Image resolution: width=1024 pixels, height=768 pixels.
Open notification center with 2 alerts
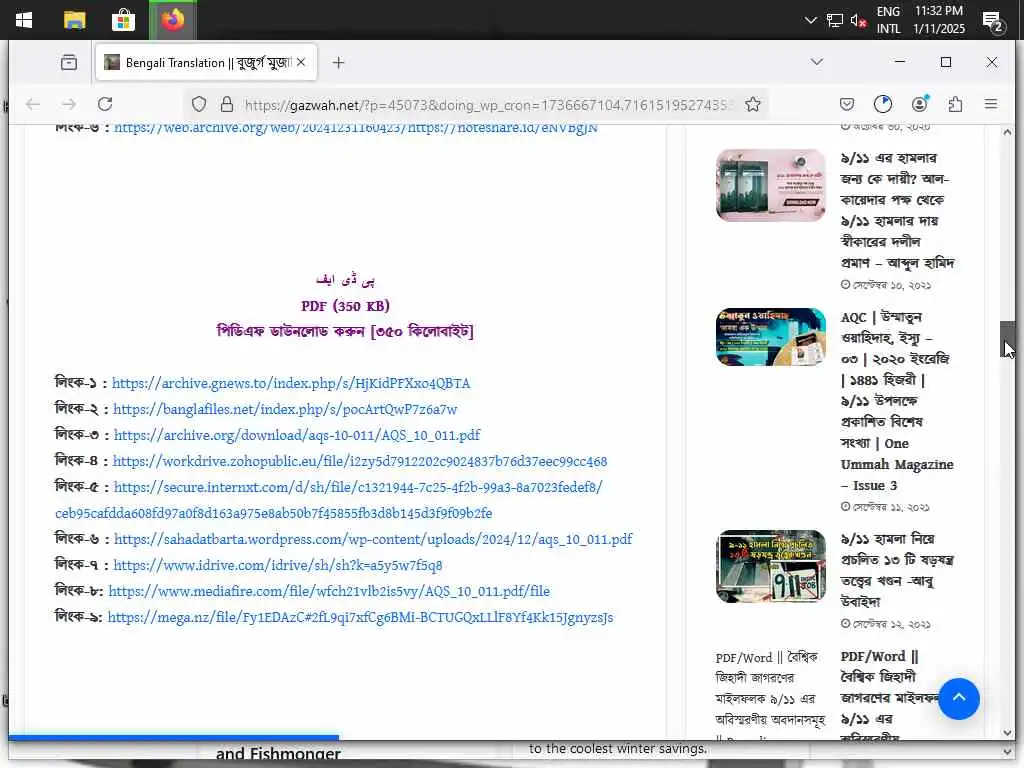[x=993, y=22]
